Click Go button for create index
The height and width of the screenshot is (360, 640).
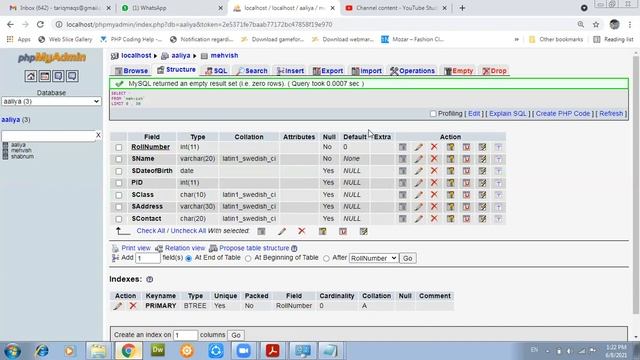(236, 335)
